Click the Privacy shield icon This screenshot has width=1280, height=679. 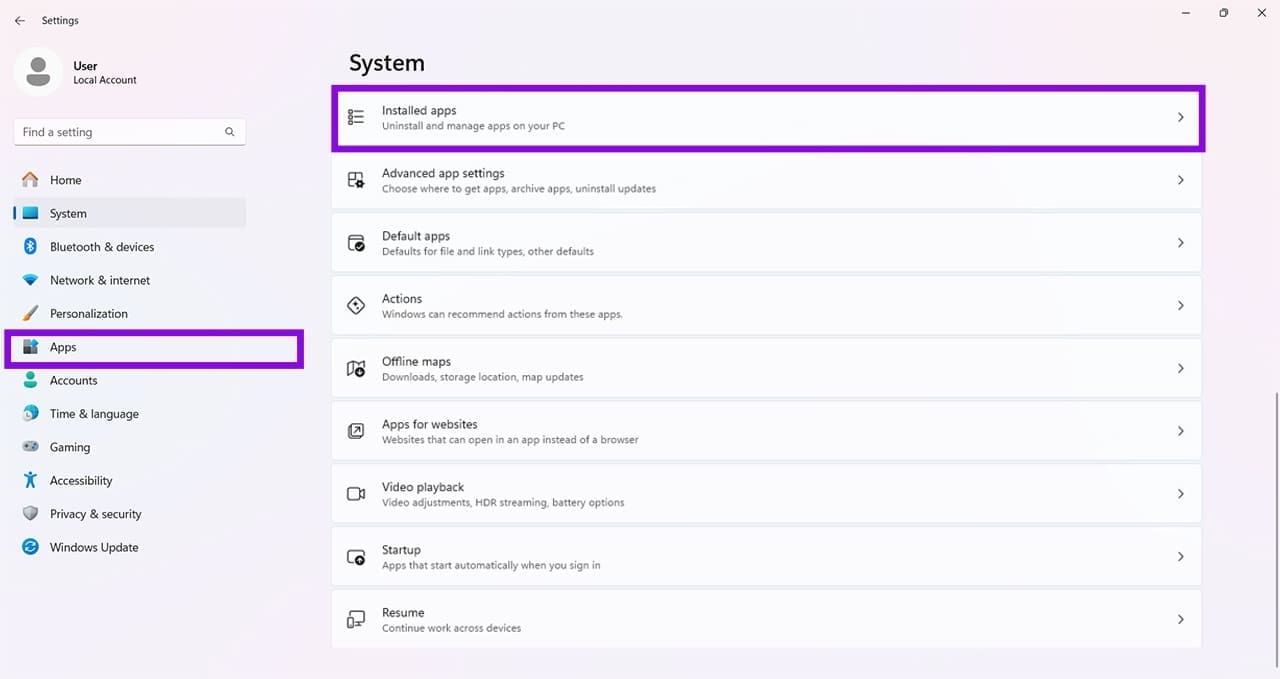[30, 514]
